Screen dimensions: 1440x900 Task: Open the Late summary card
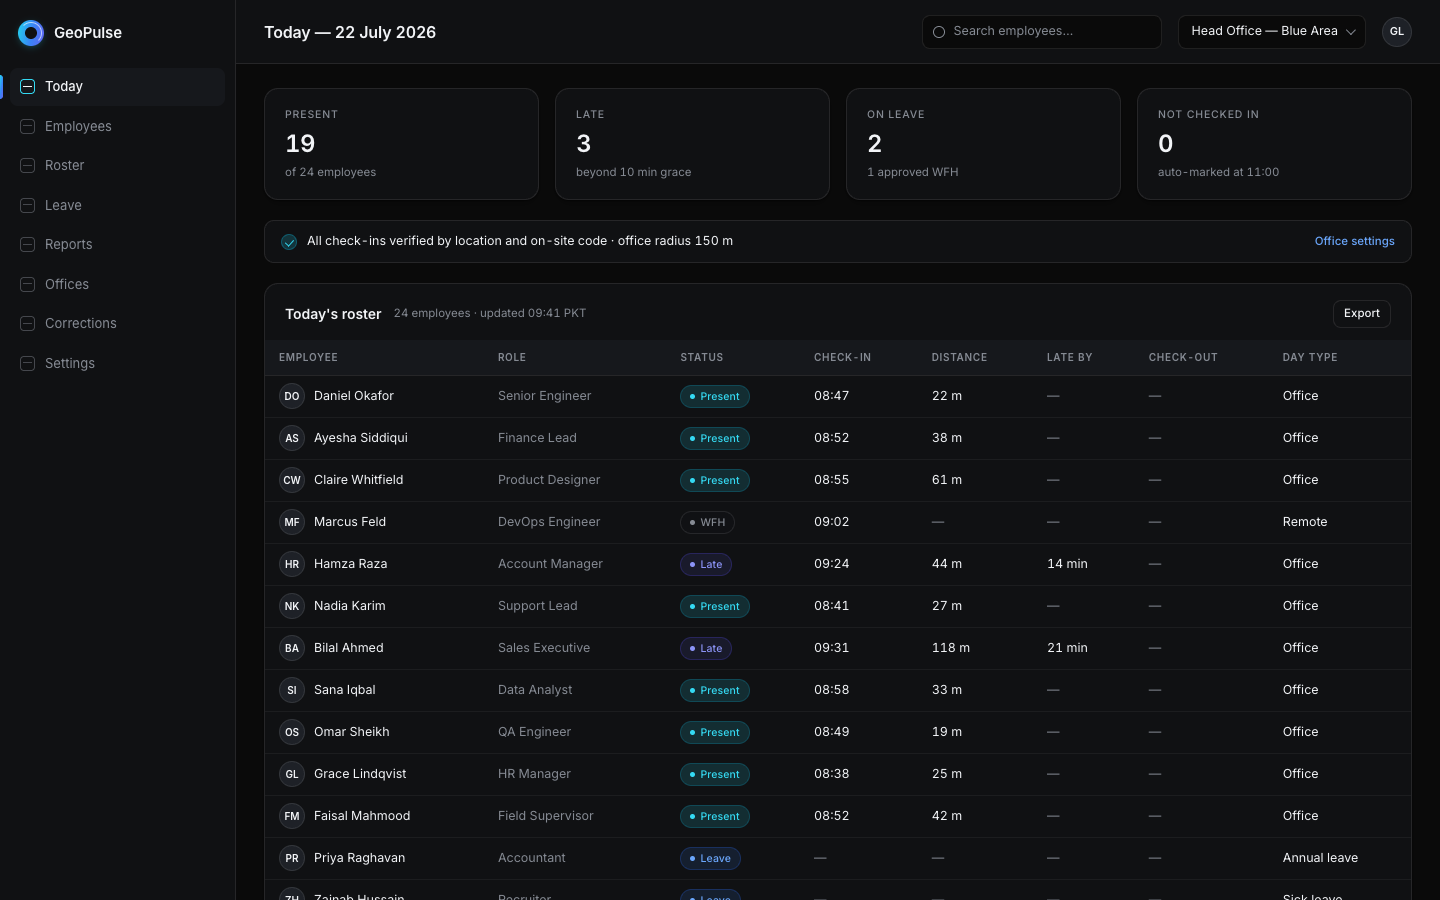tap(692, 144)
